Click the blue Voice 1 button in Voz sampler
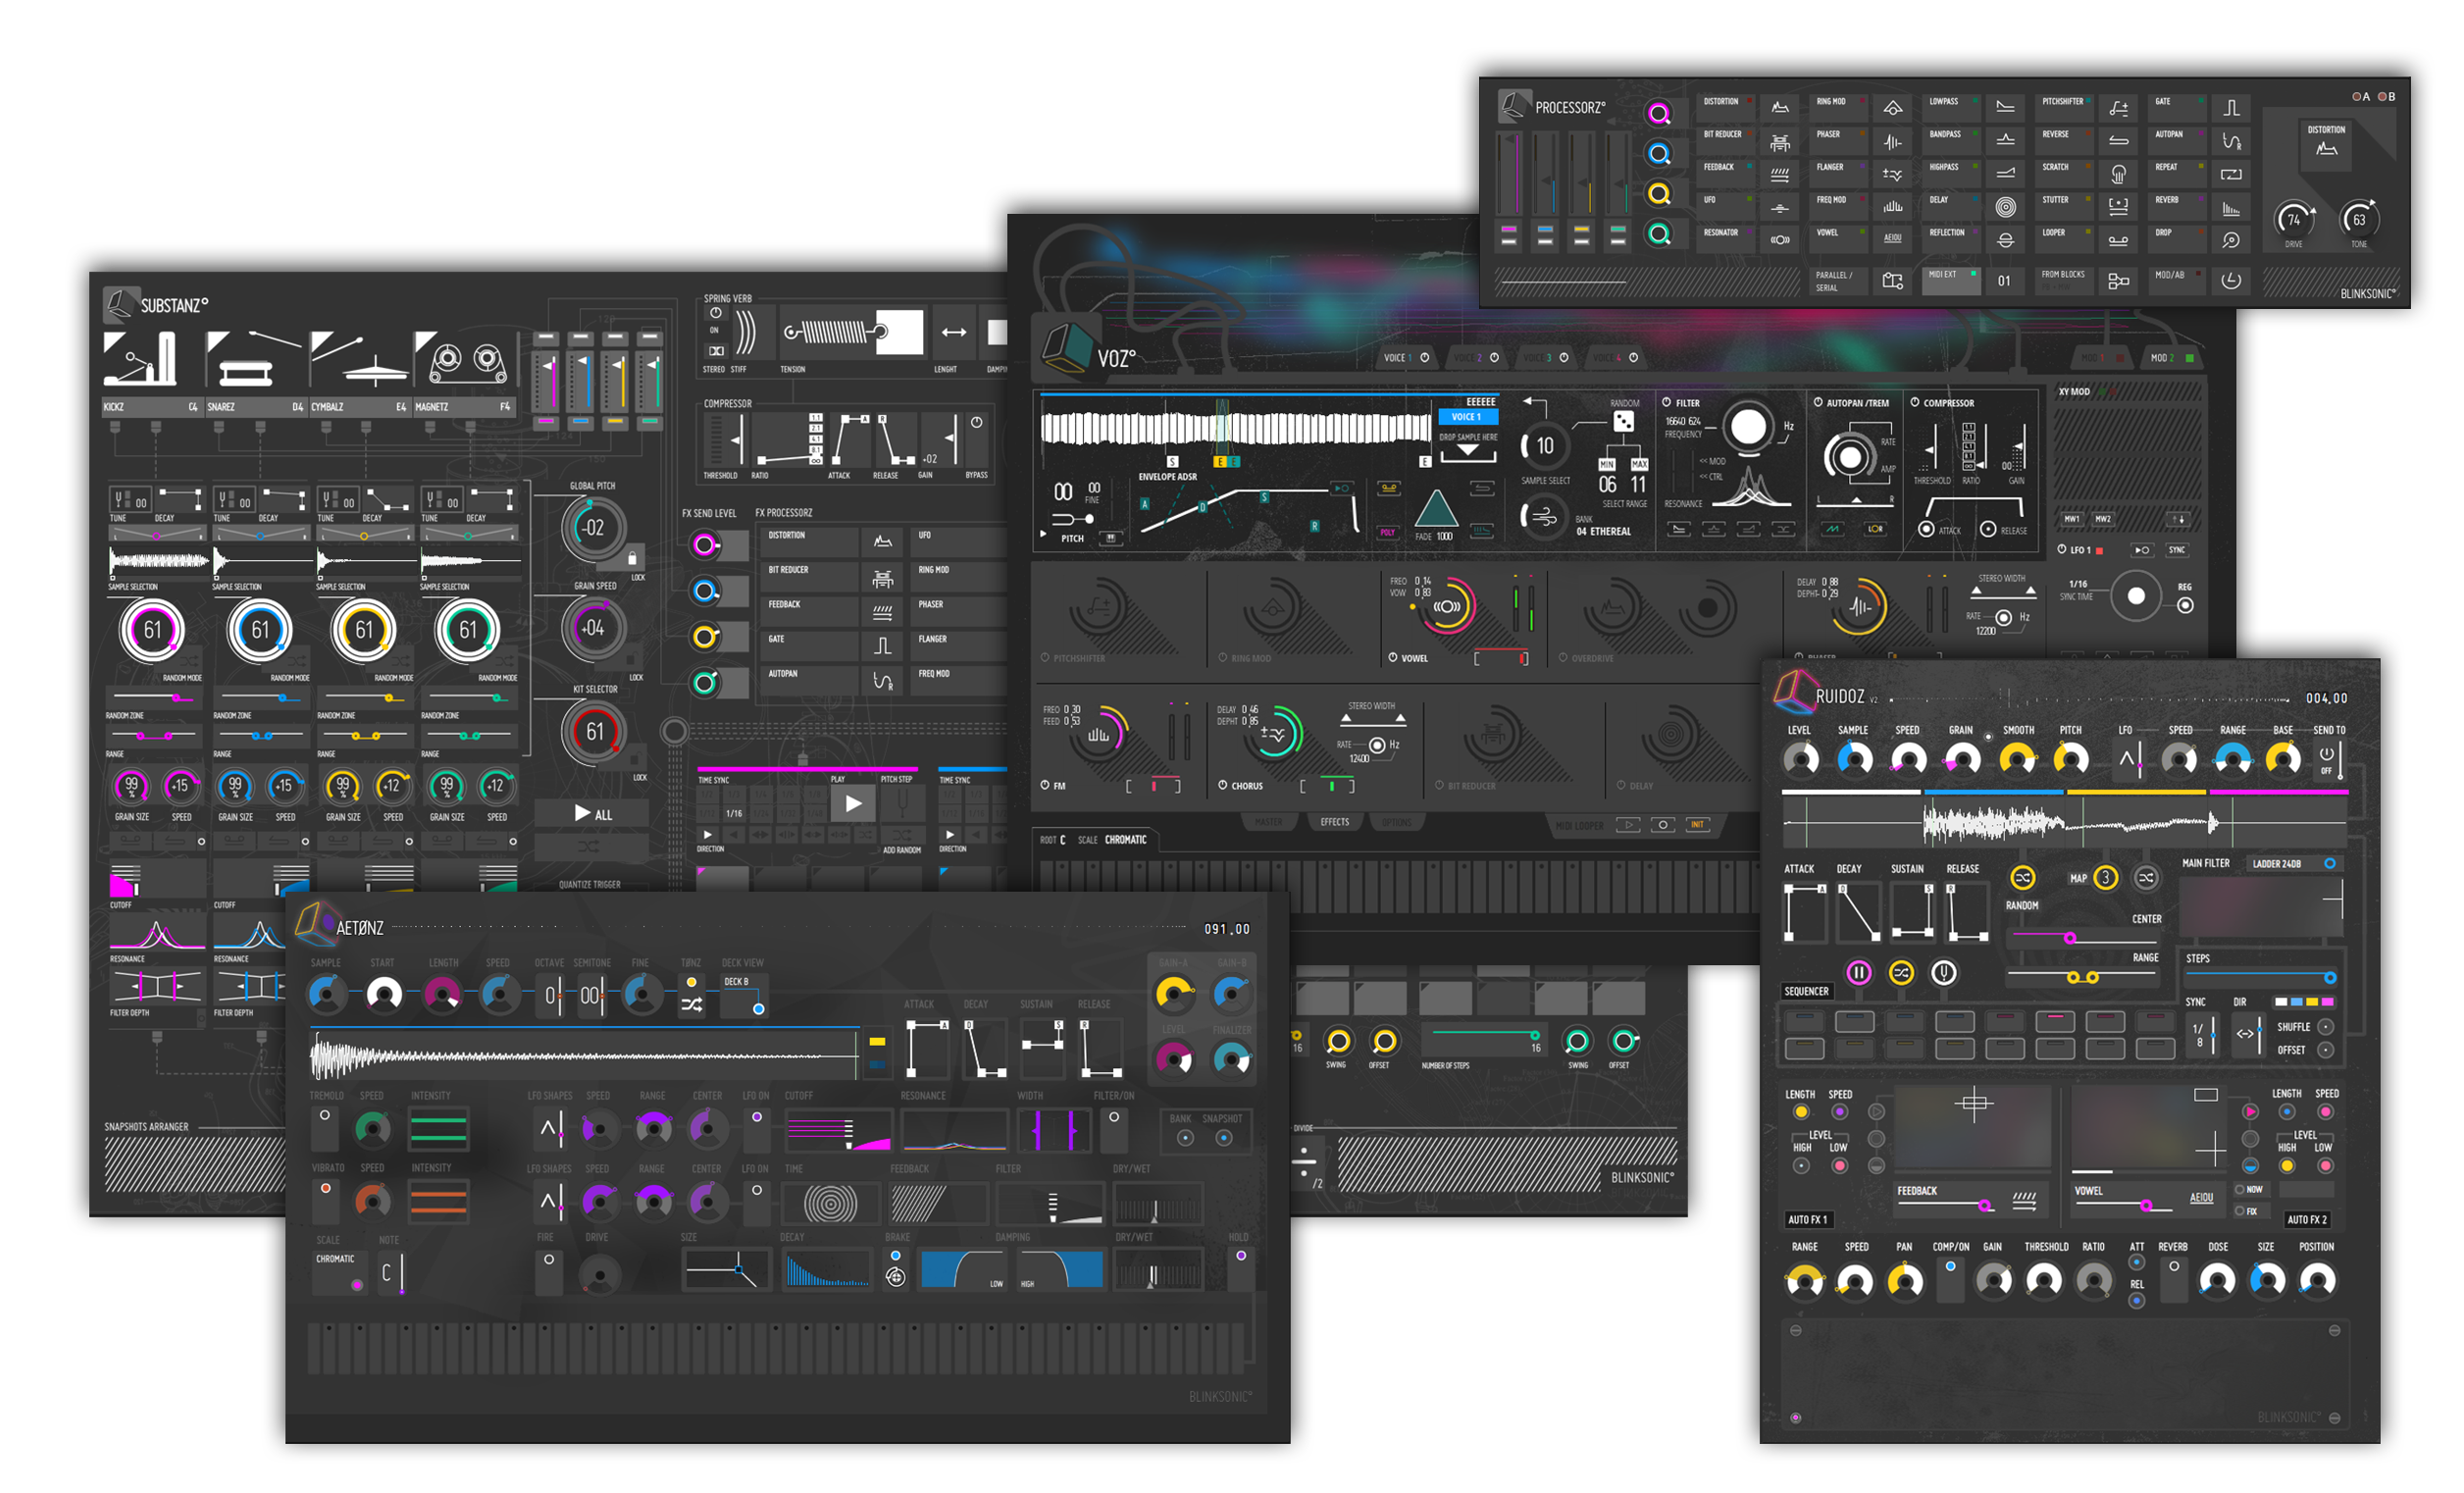The image size is (2464, 1493). click(1467, 417)
